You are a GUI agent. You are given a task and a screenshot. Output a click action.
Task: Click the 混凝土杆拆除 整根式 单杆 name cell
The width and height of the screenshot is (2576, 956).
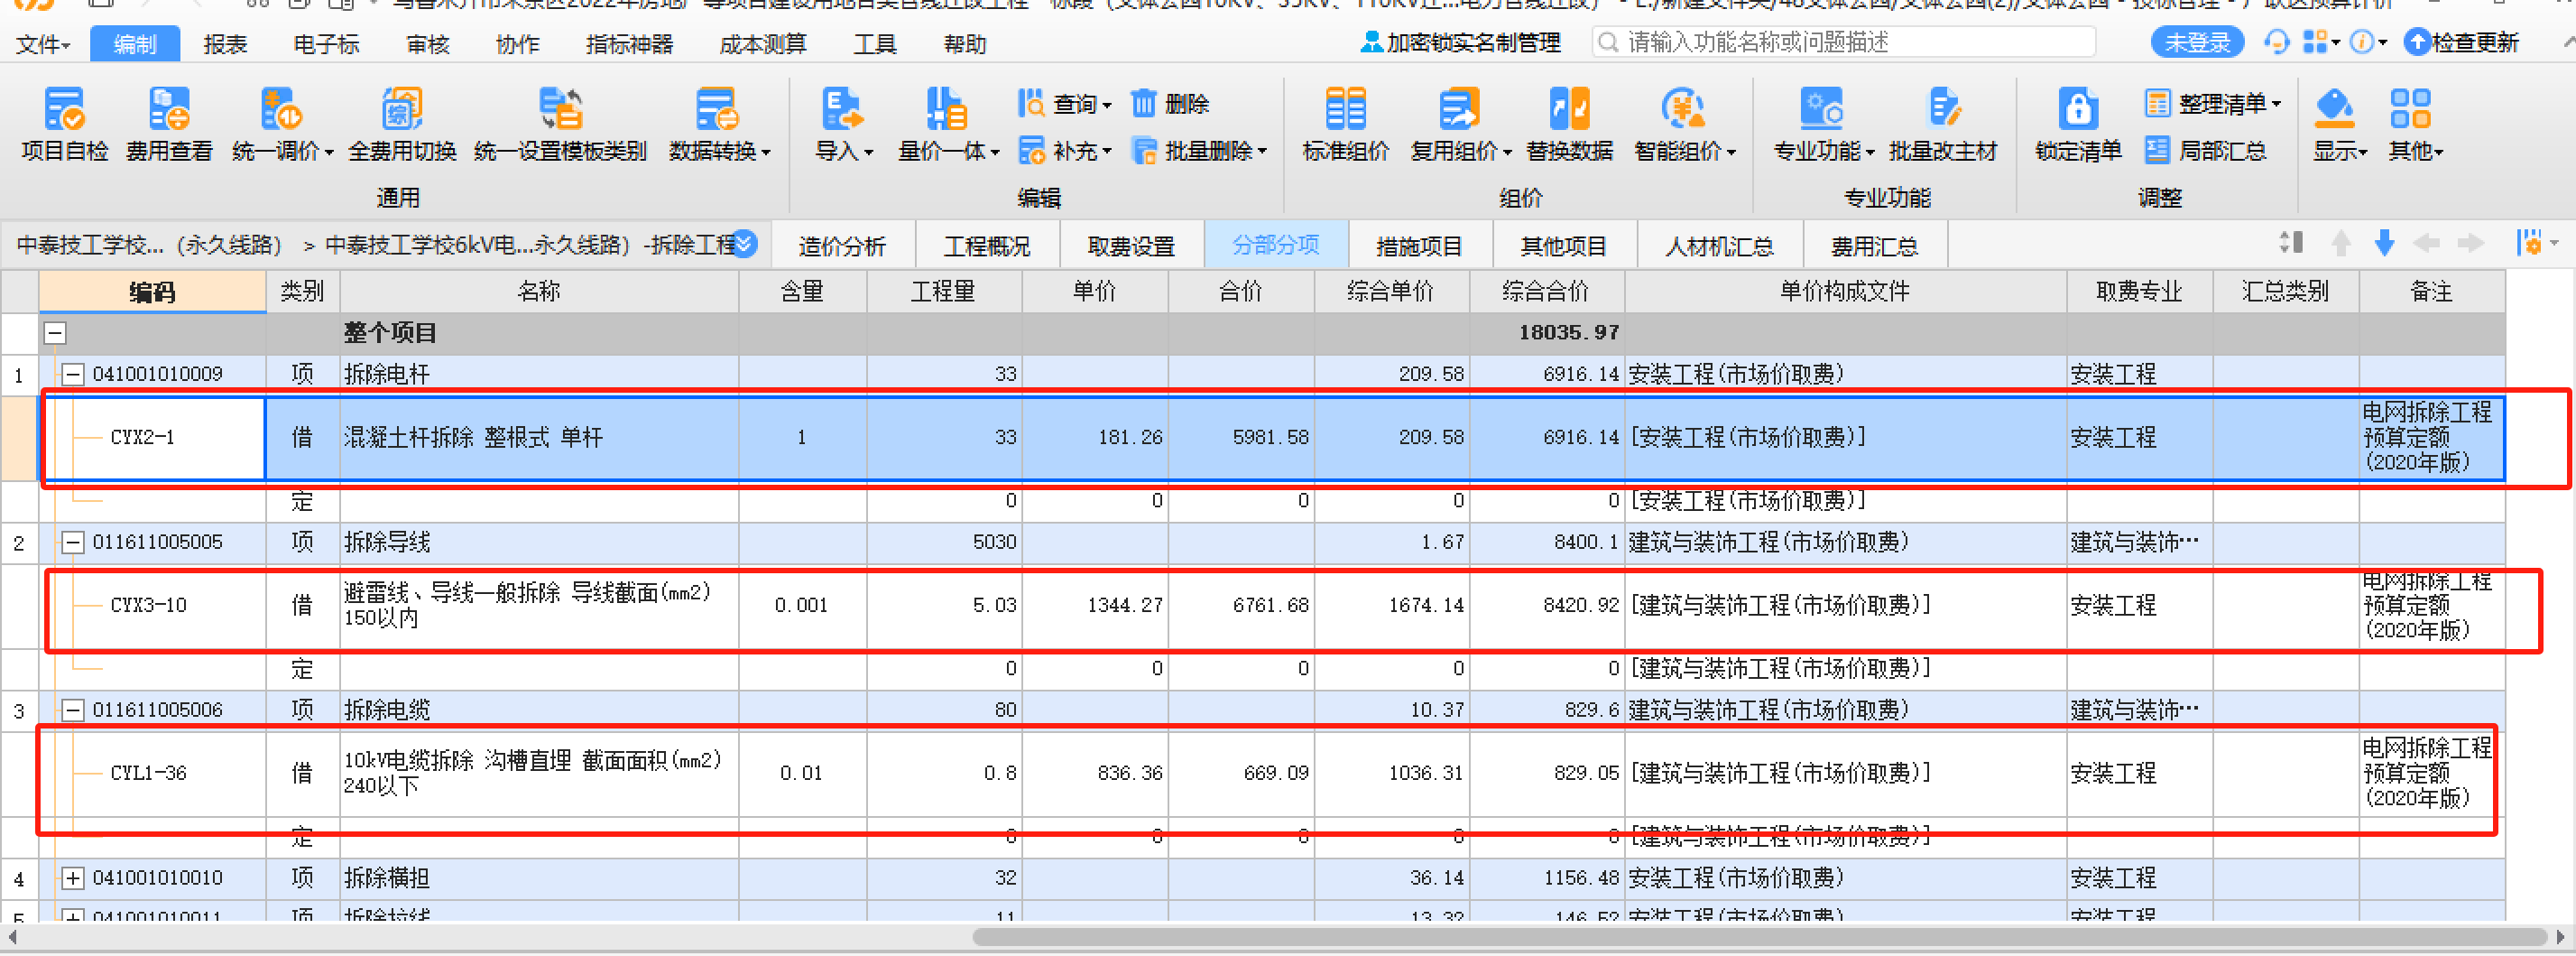539,437
